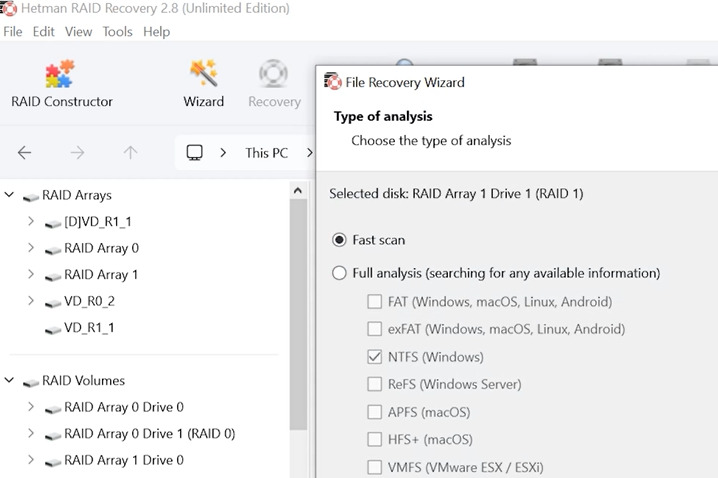Viewport: 718px width, 478px height.
Task: Expand RAID Array 0 Drive 1 (RAID 0) node
Action: point(31,433)
